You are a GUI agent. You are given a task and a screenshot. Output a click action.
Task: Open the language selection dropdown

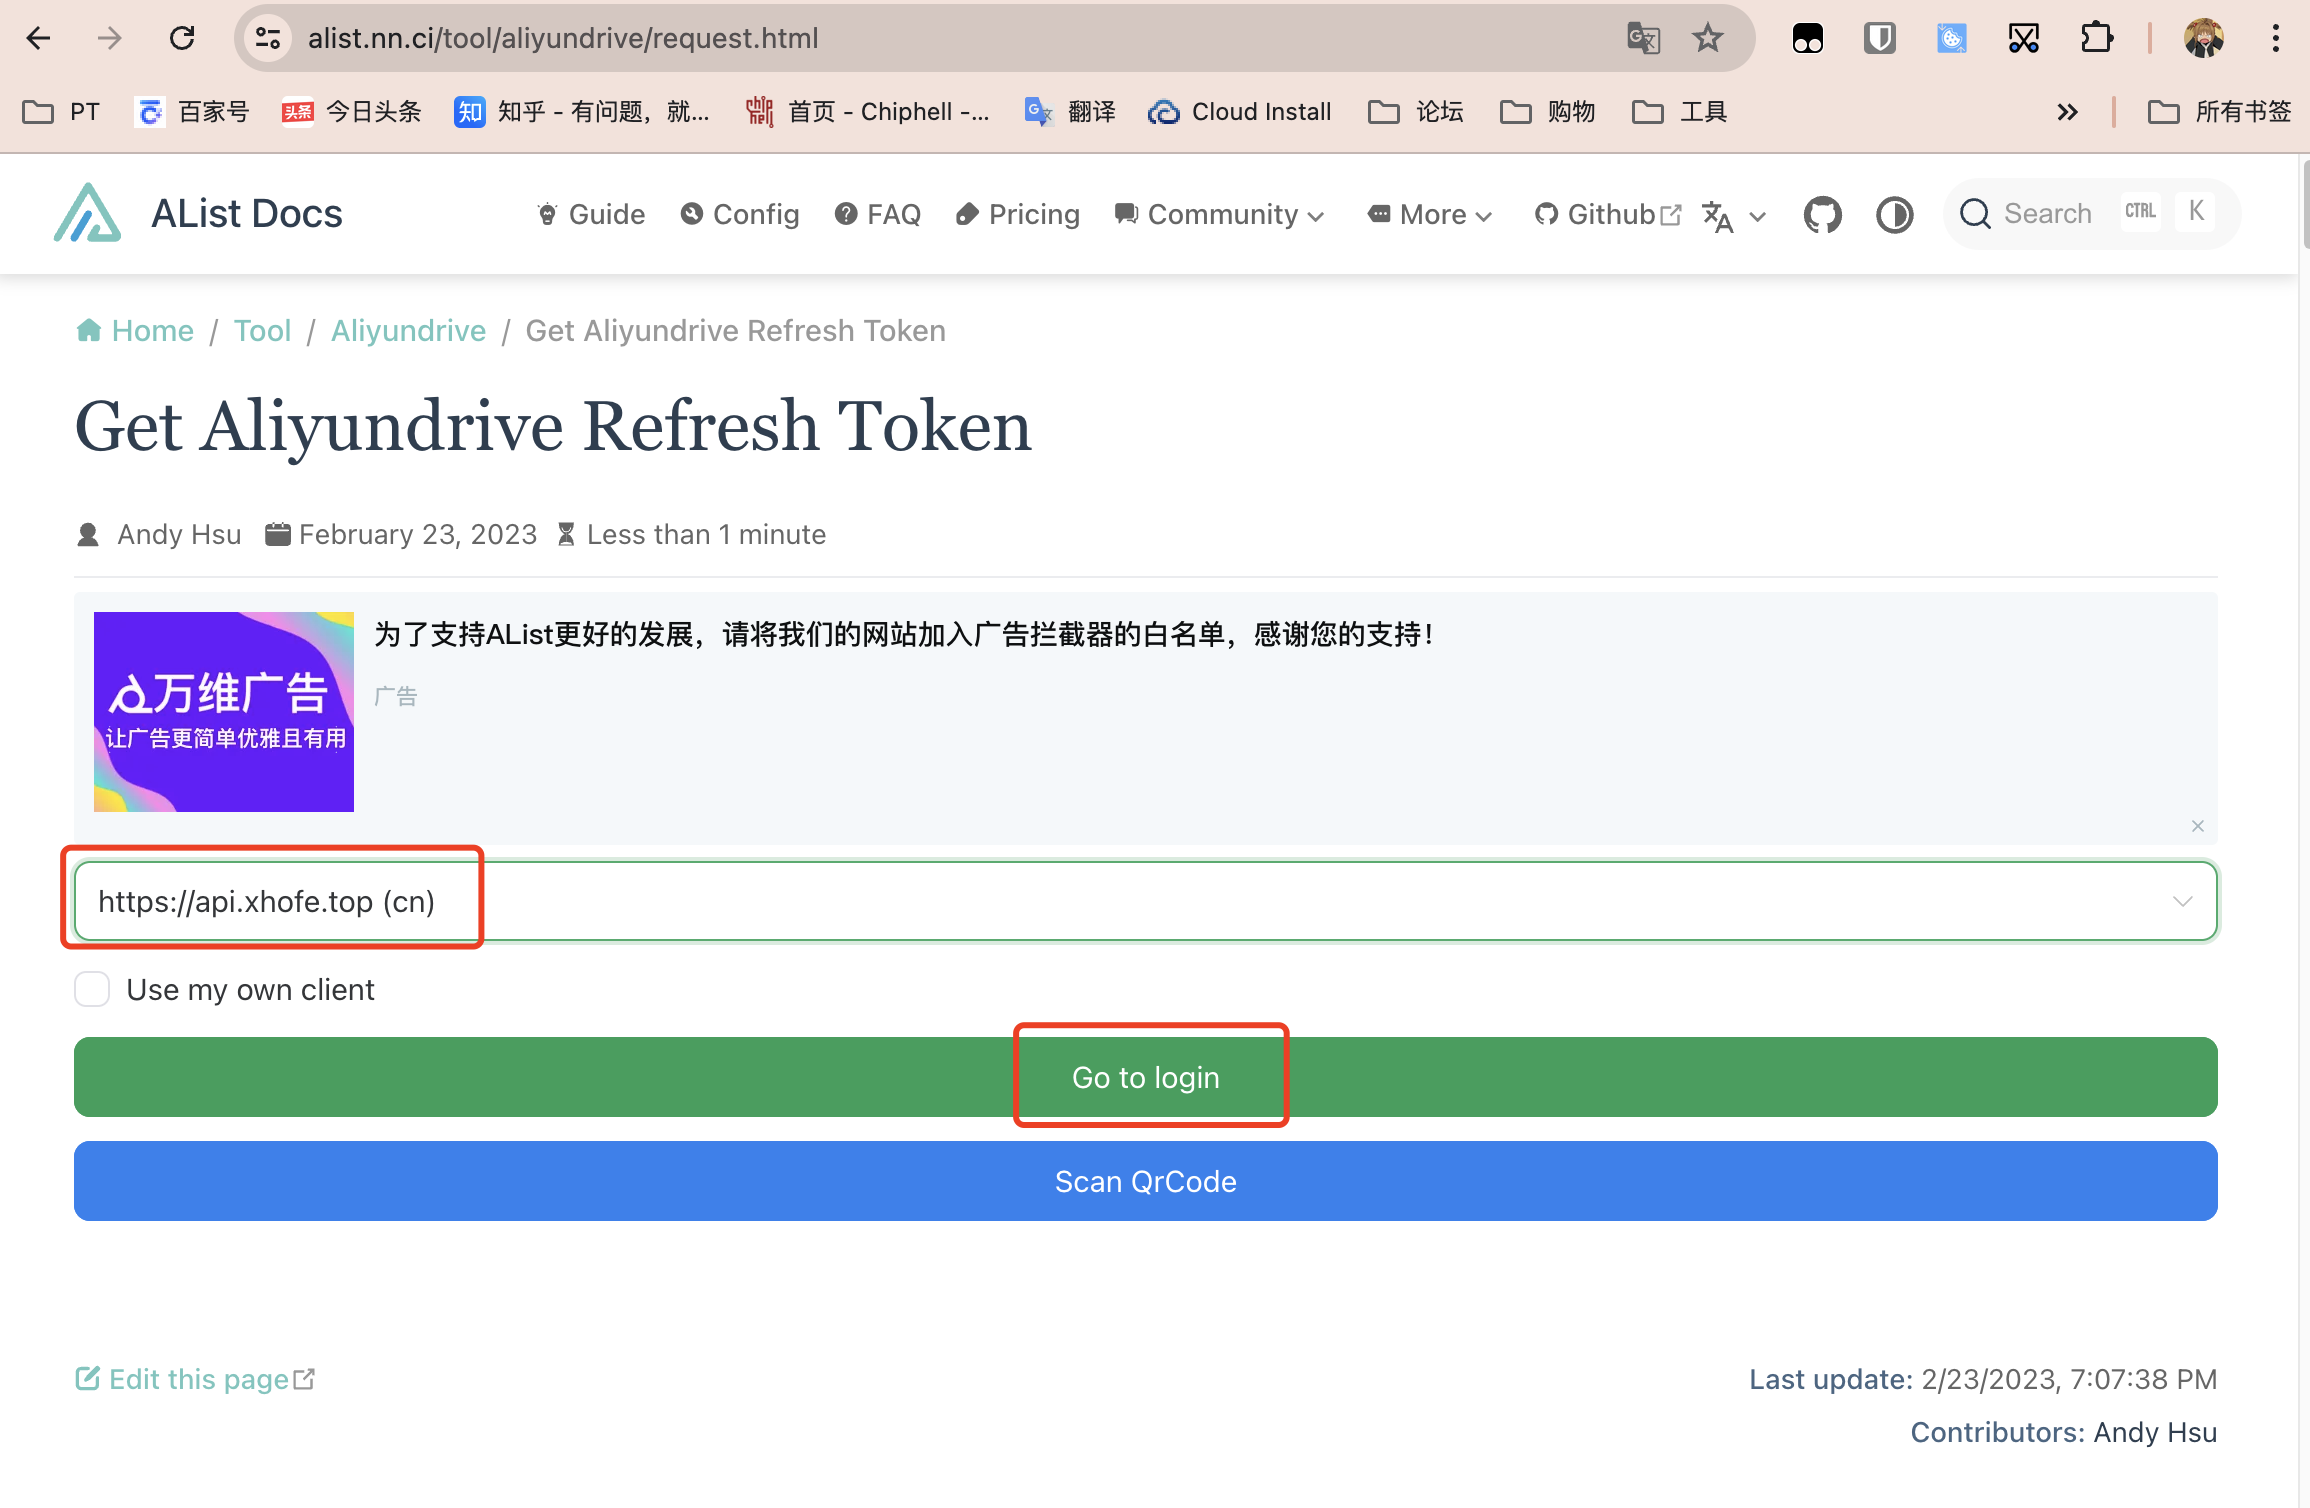coord(1734,215)
